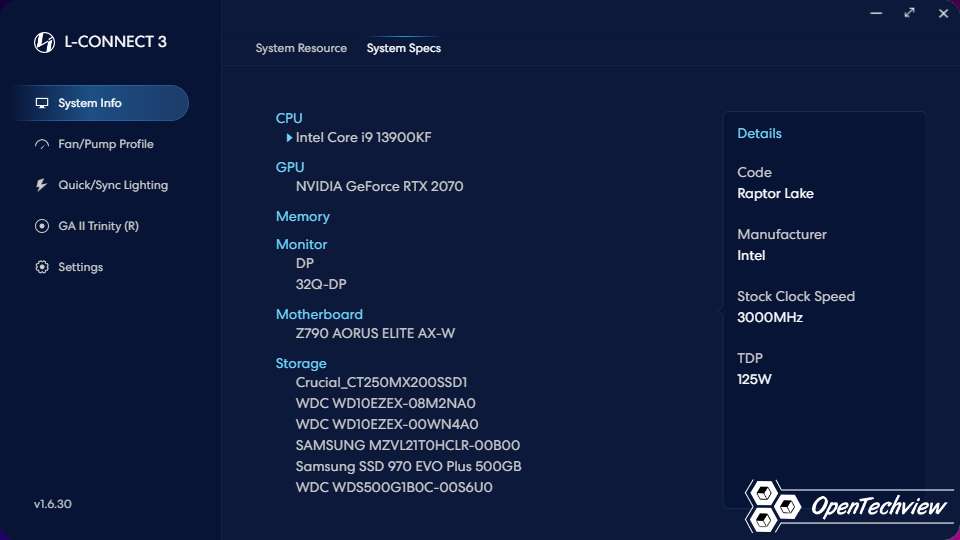Click the 3000MHz clock speed value
Screen dimensions: 960x540
(x=770, y=317)
